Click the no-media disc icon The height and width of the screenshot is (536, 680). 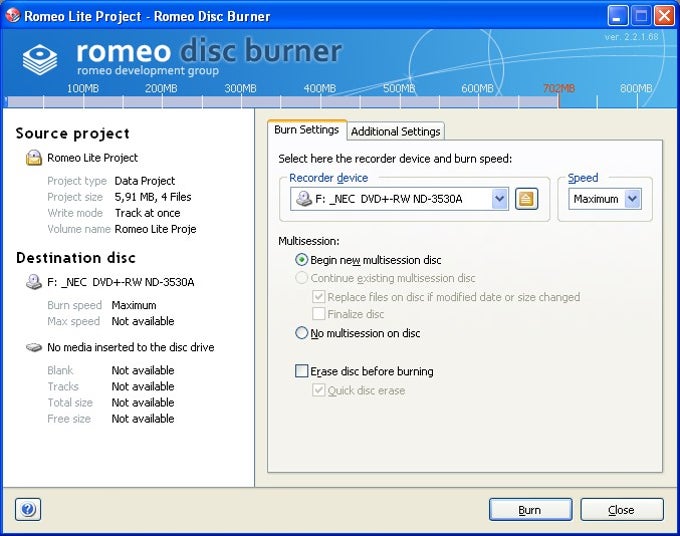[x=34, y=347]
